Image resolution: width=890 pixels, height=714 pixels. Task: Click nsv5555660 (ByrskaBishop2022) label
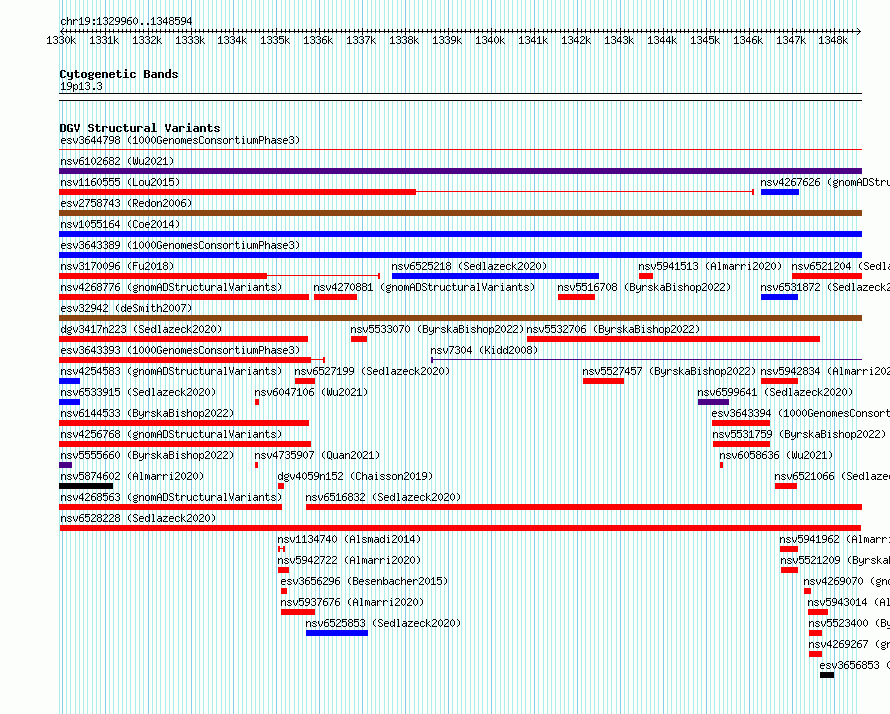point(147,455)
